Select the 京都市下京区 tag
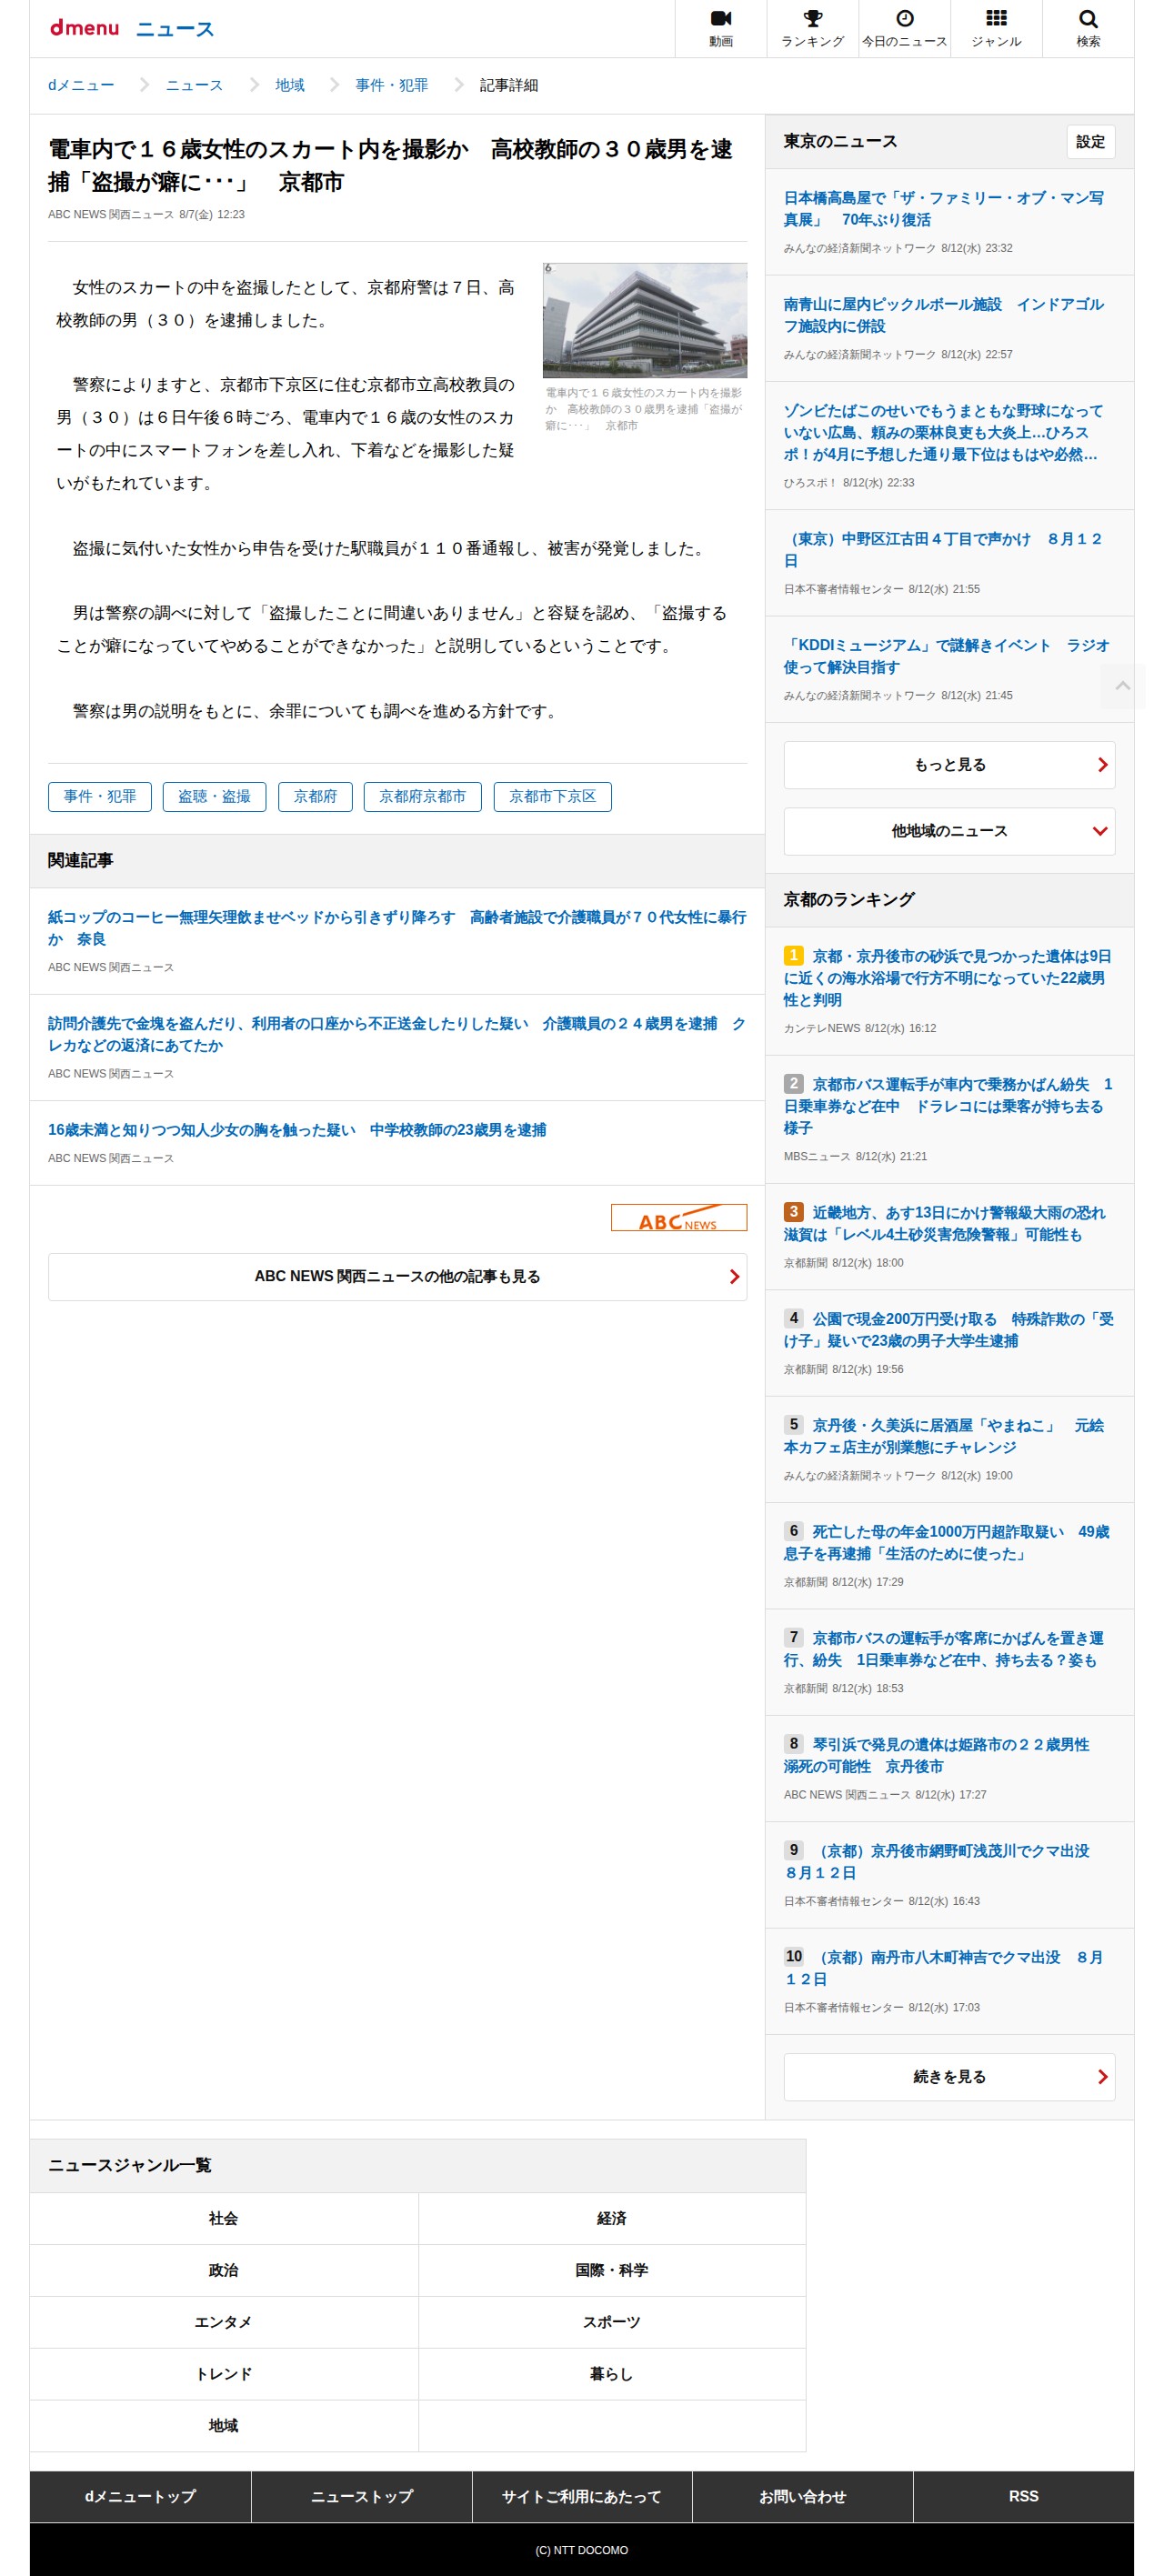 point(552,796)
